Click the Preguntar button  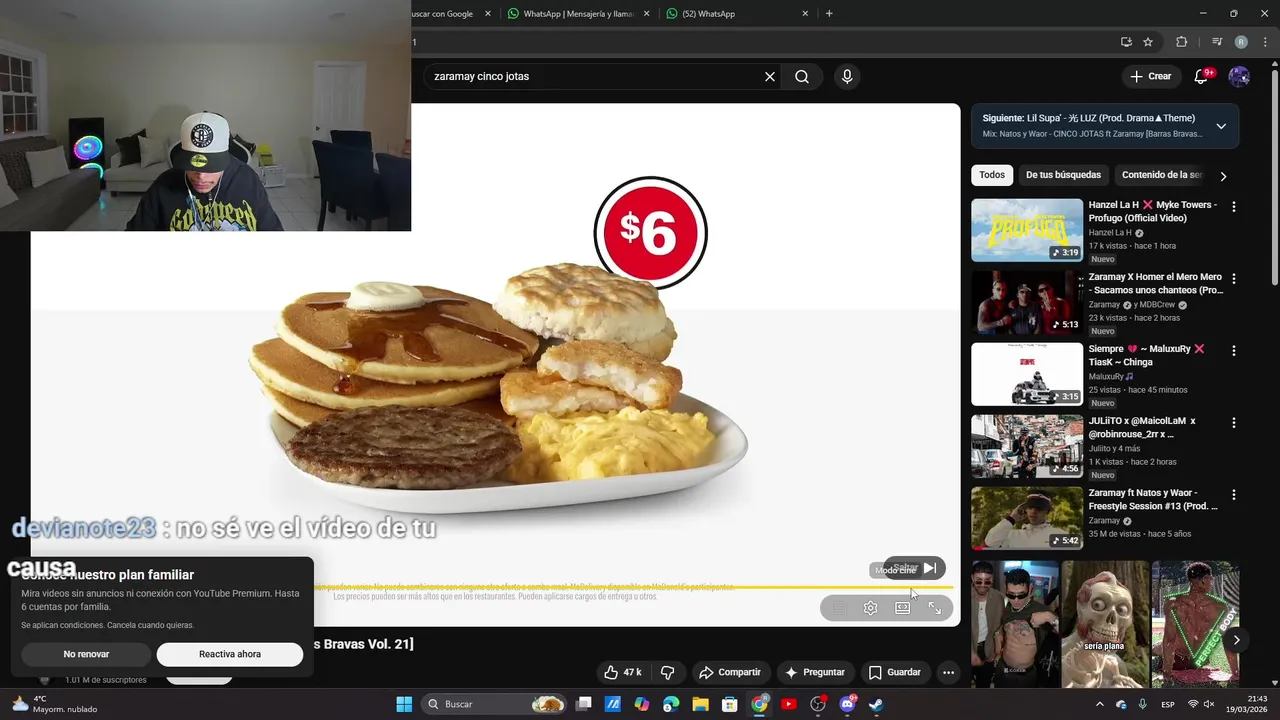coord(815,672)
